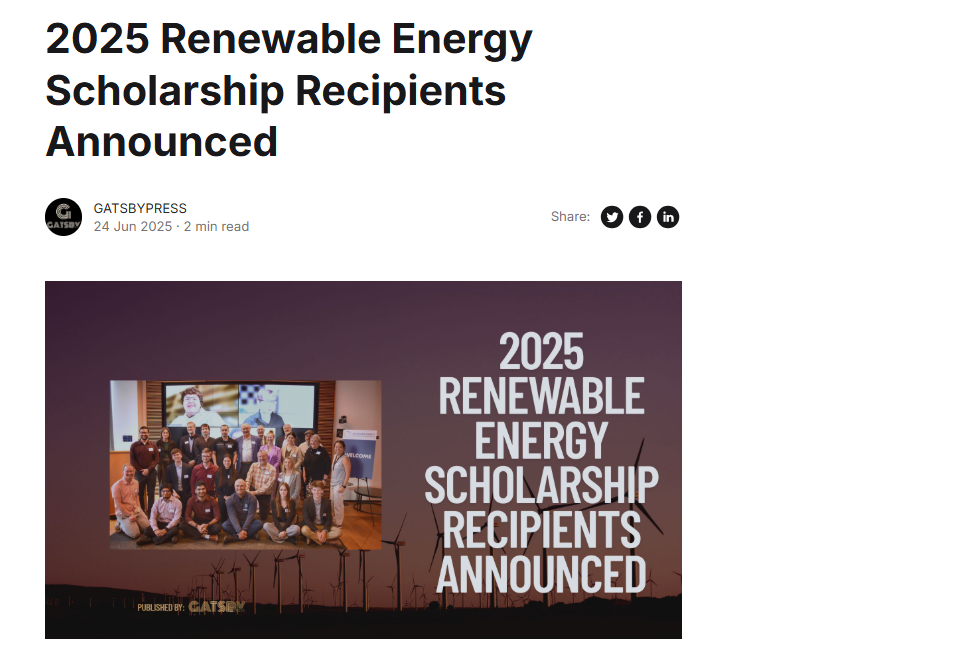Share the article on LinkedIn

(x=668, y=217)
